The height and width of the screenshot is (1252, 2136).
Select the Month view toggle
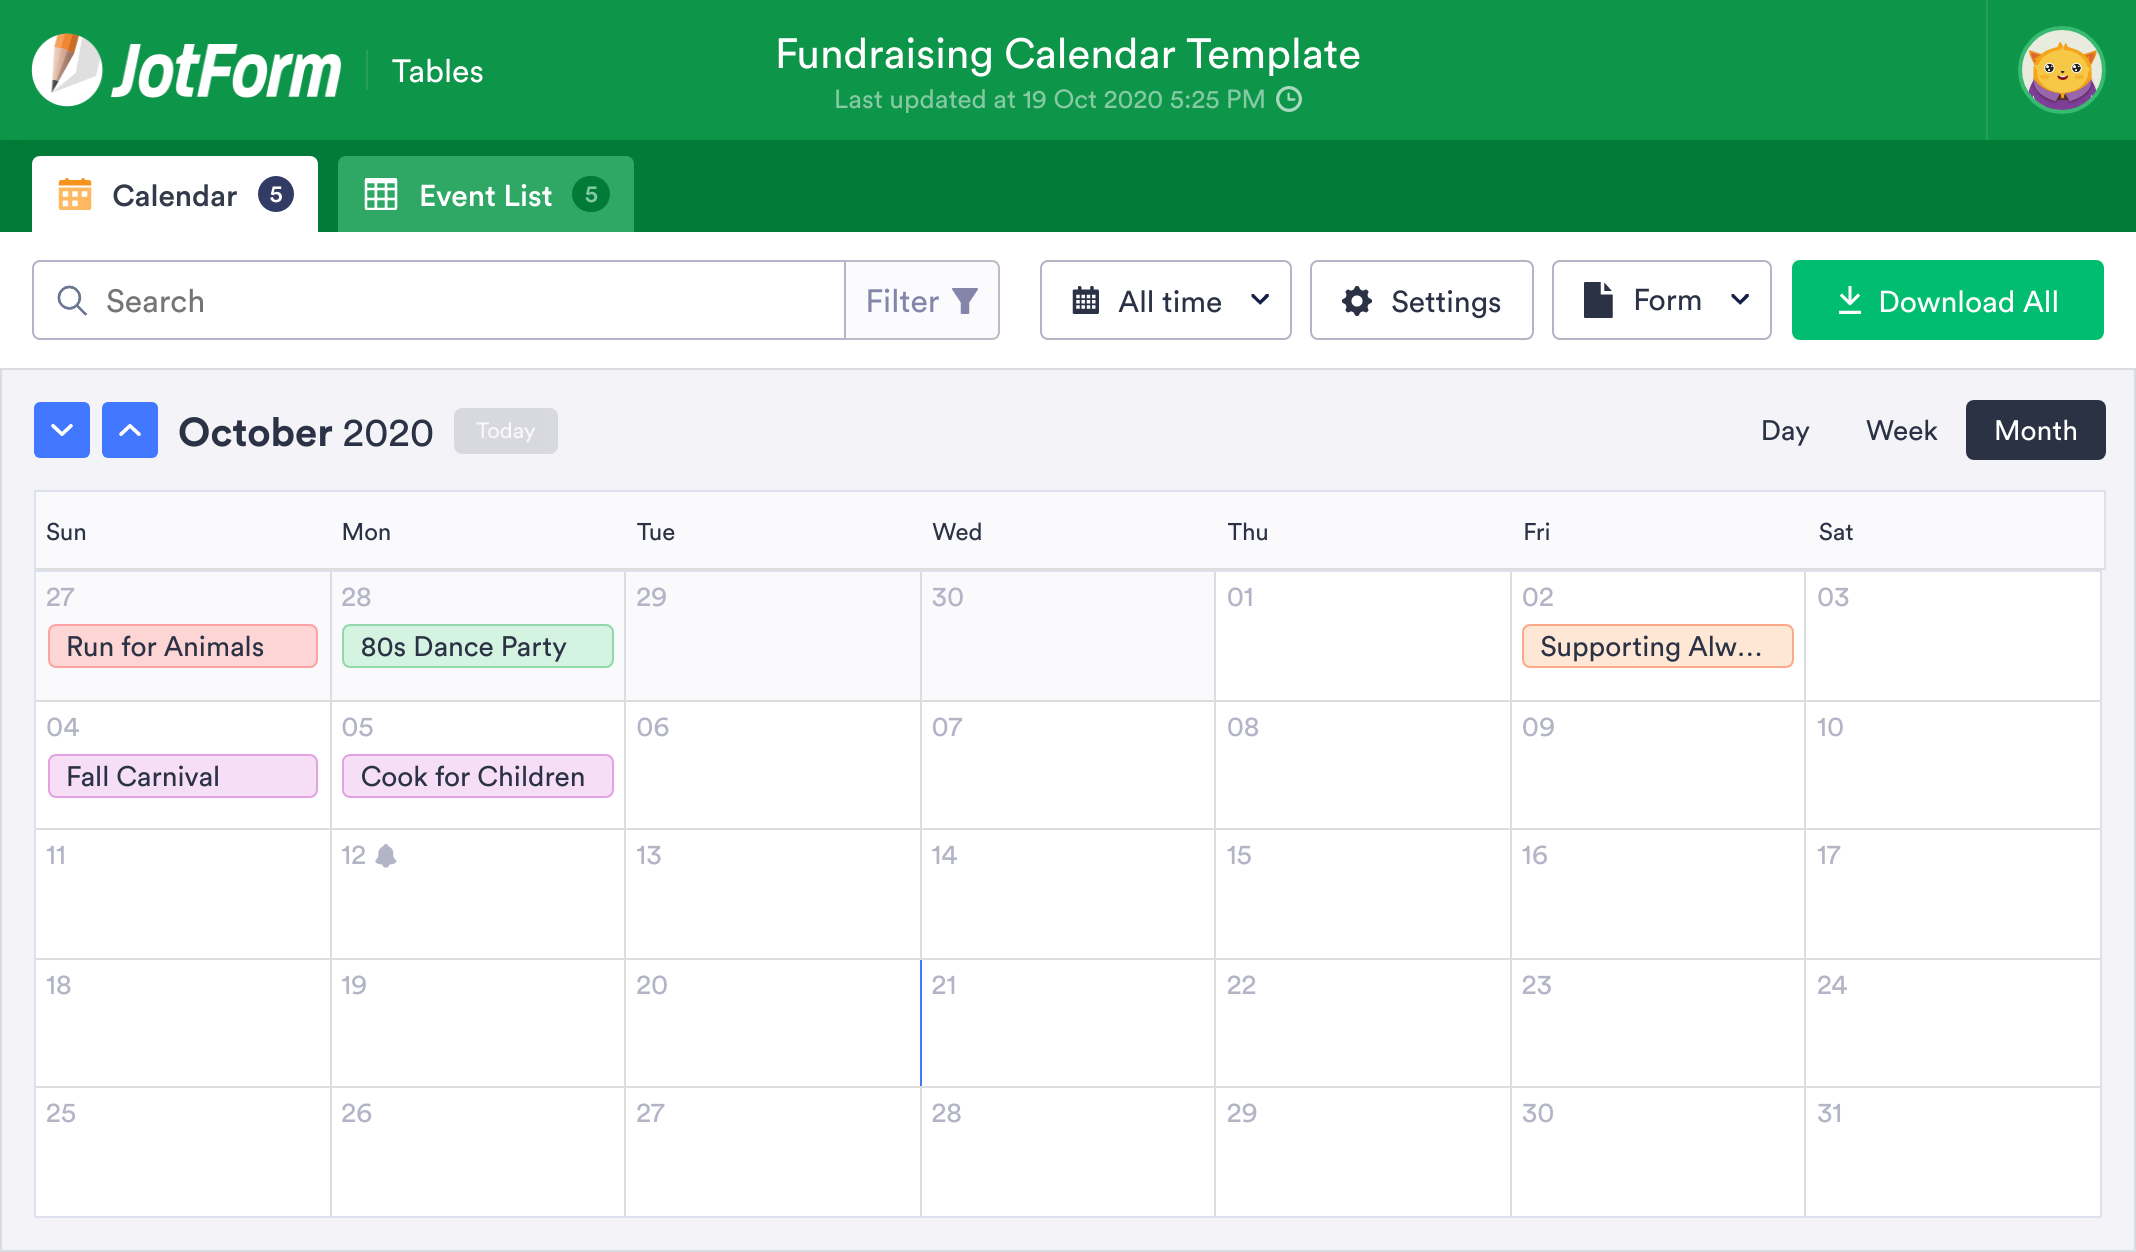click(2035, 430)
